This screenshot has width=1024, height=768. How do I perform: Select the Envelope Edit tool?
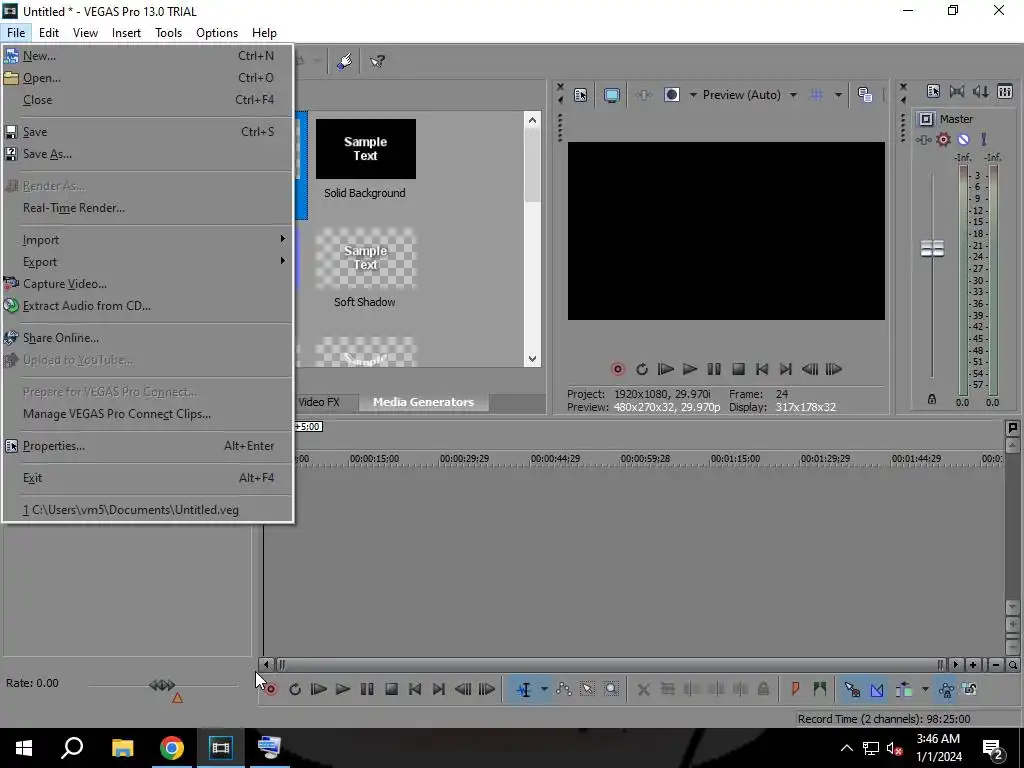(x=564, y=689)
